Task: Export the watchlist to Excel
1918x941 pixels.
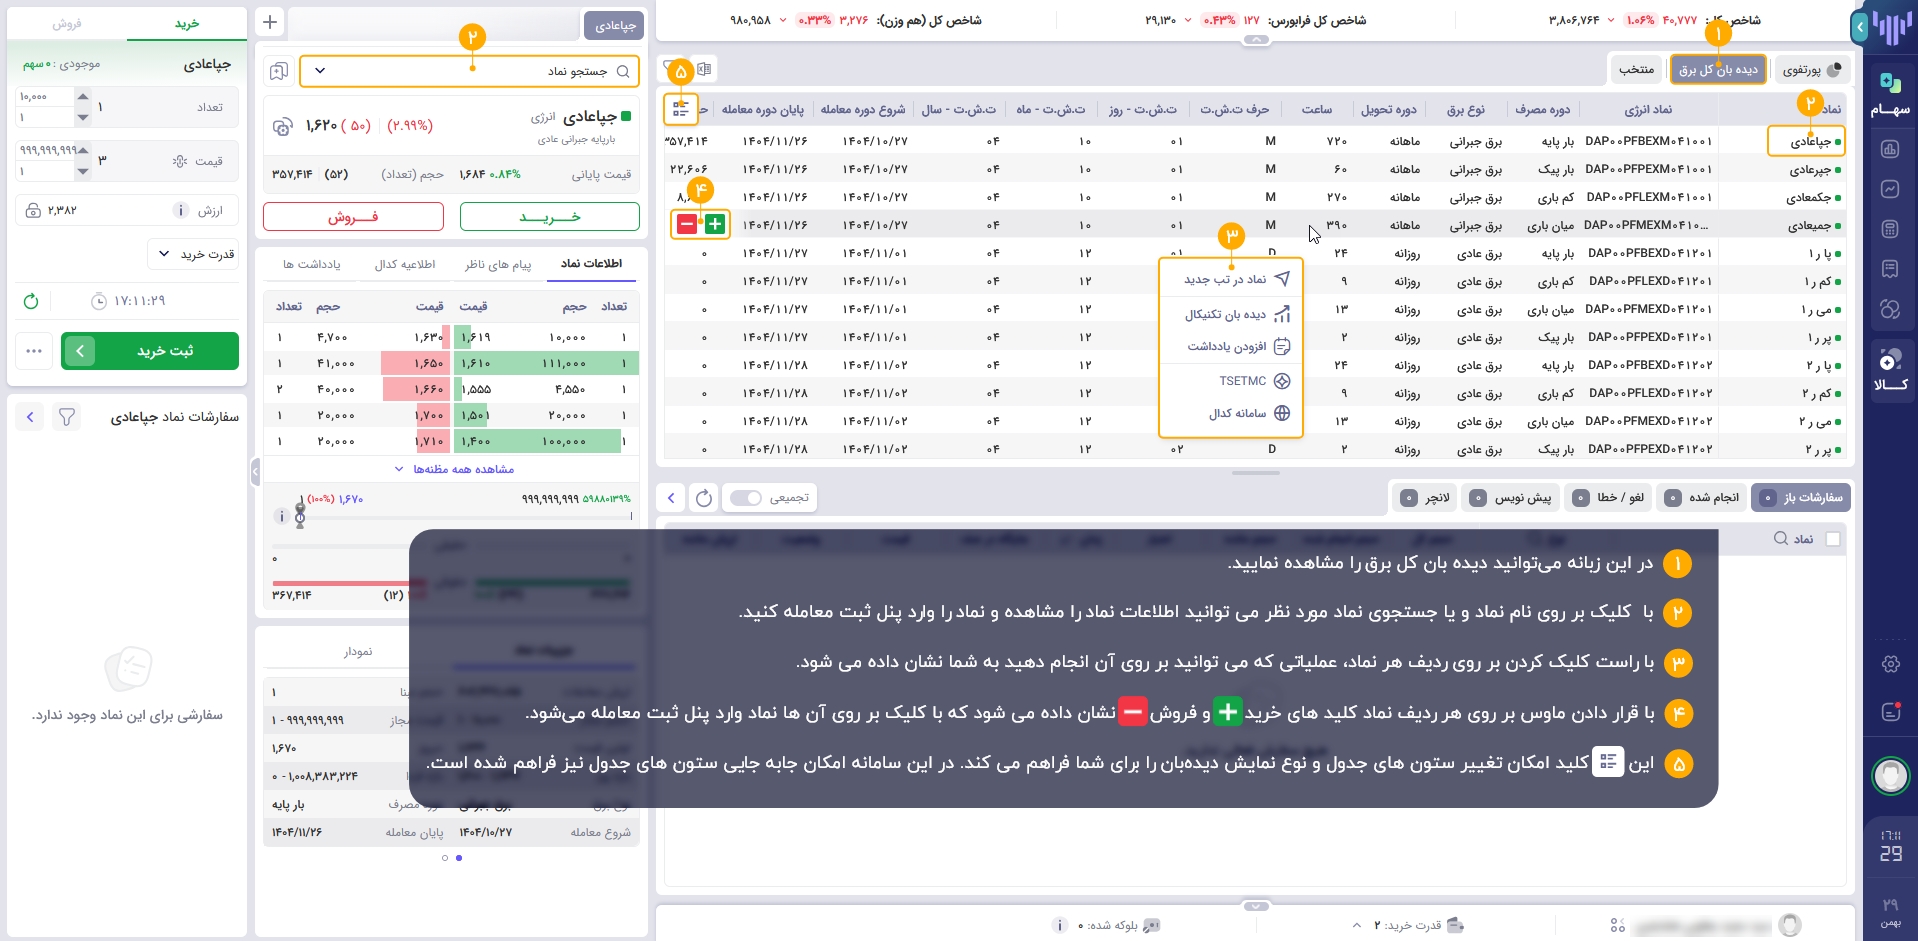Action: [x=703, y=69]
